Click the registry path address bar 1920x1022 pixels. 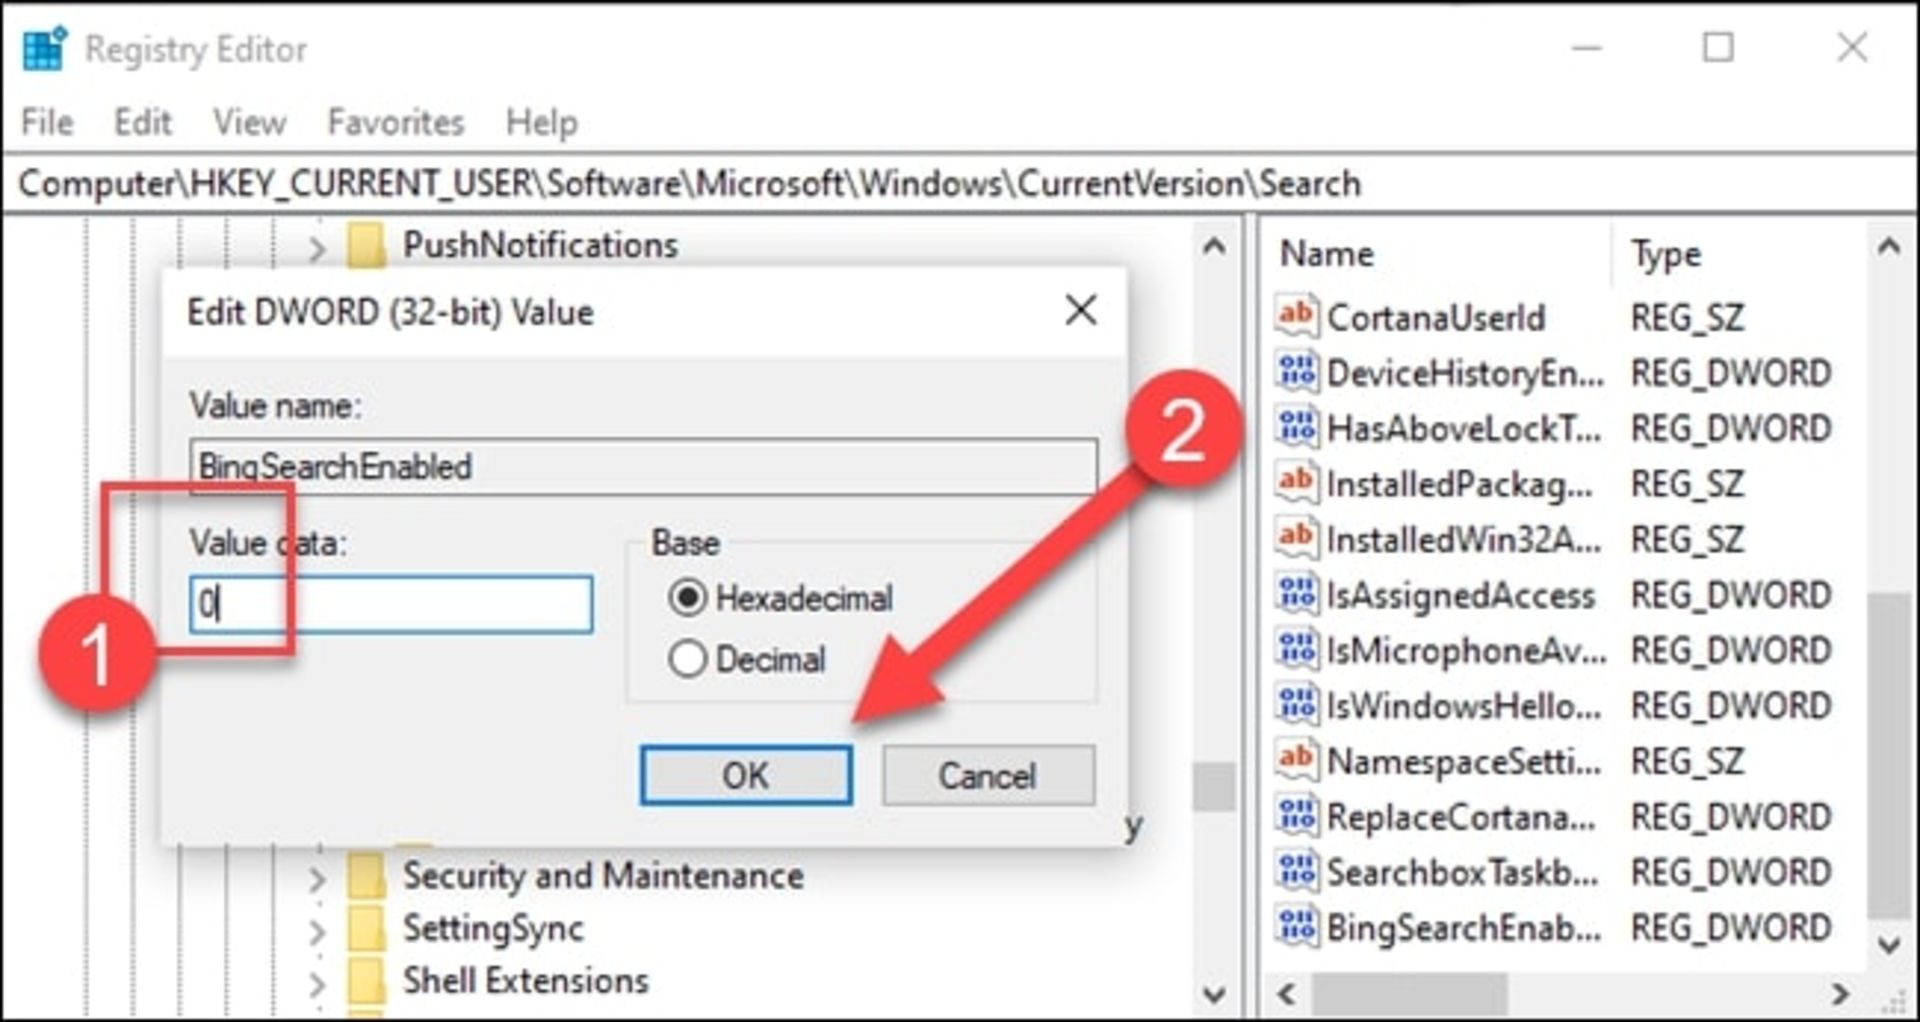(x=958, y=184)
